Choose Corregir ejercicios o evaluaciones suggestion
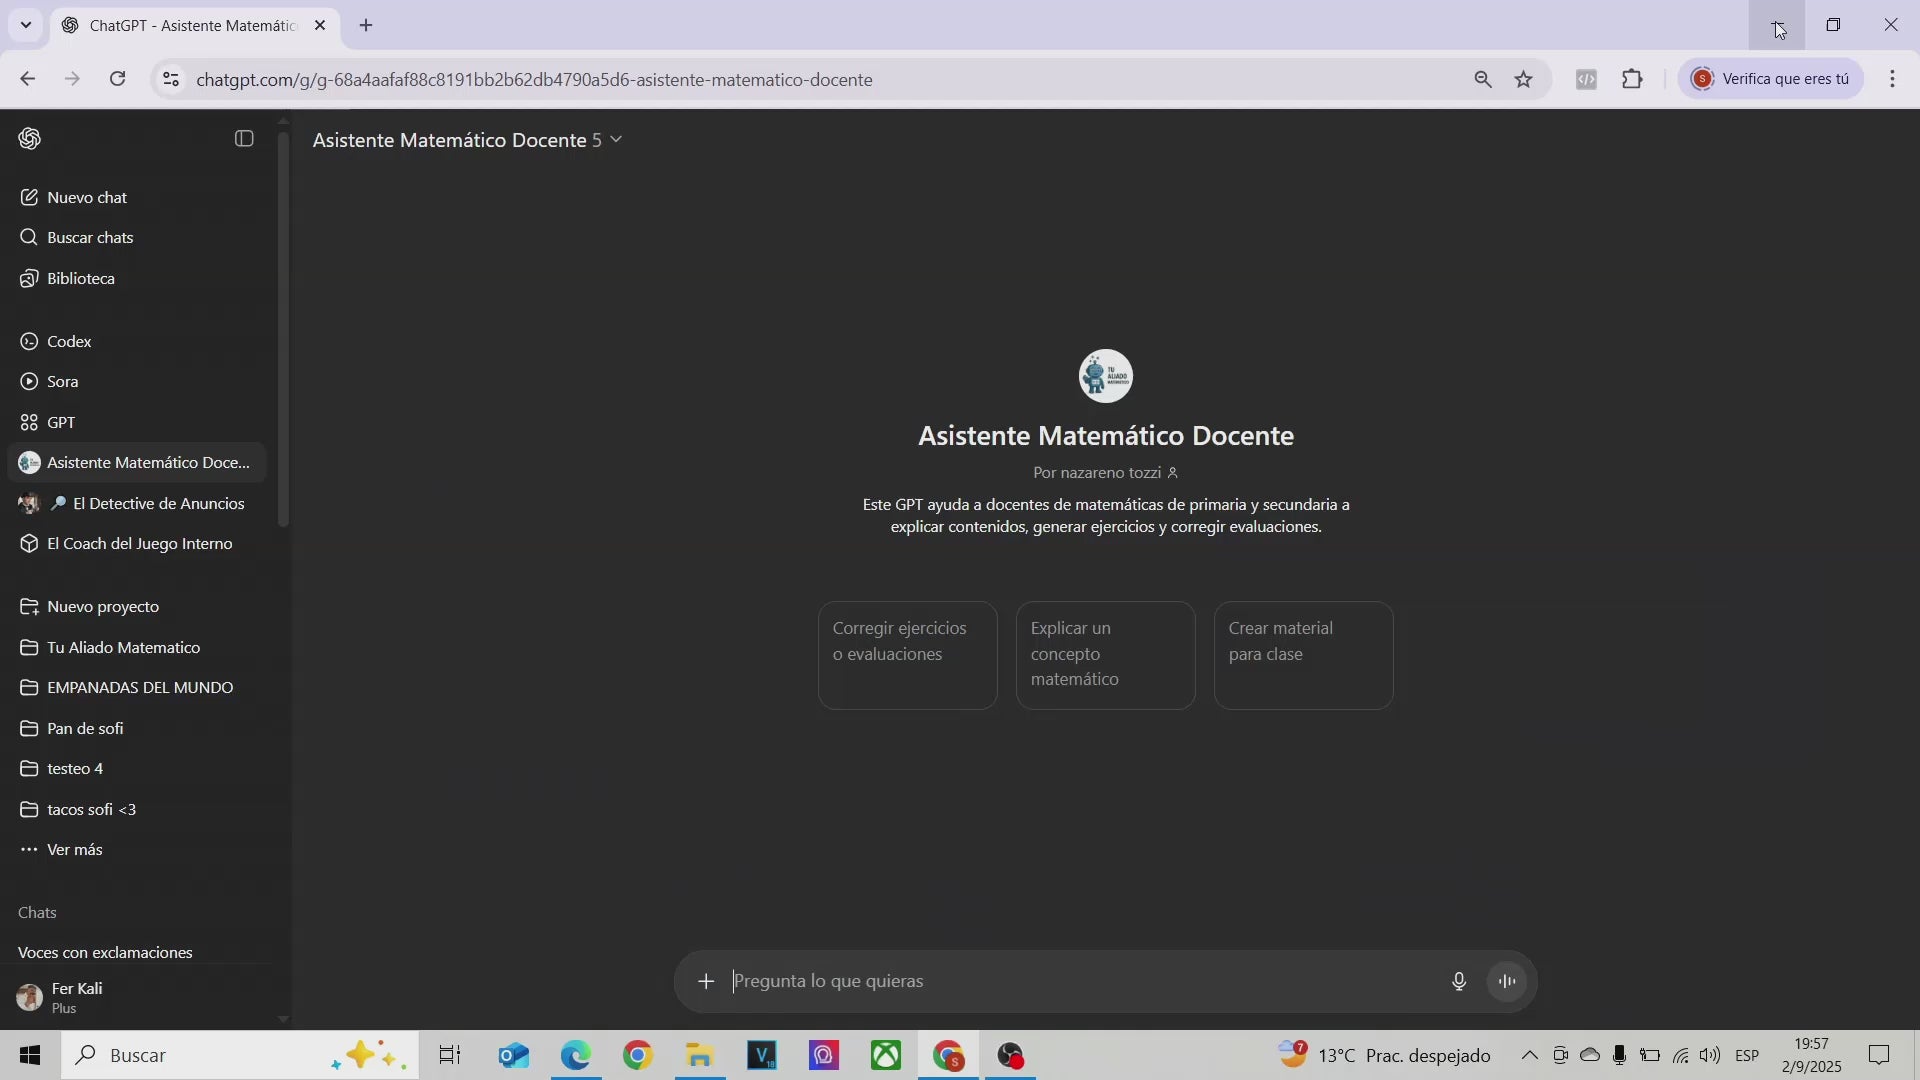 tap(907, 656)
